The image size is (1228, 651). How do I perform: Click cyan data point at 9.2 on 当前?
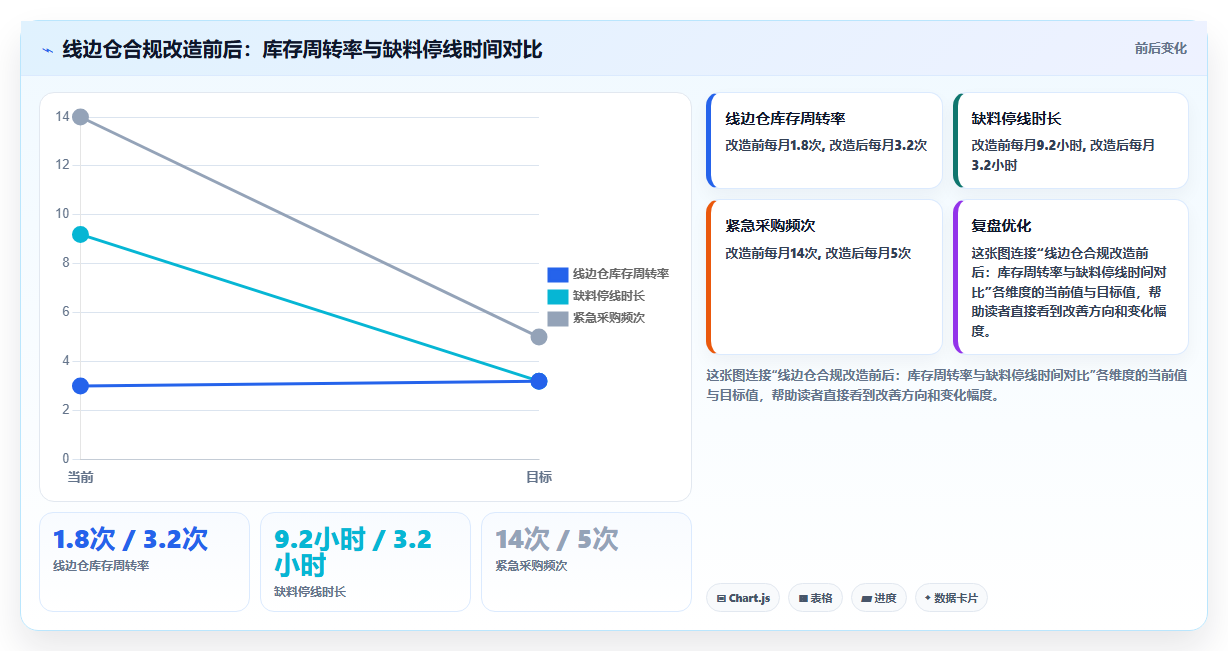[81, 234]
